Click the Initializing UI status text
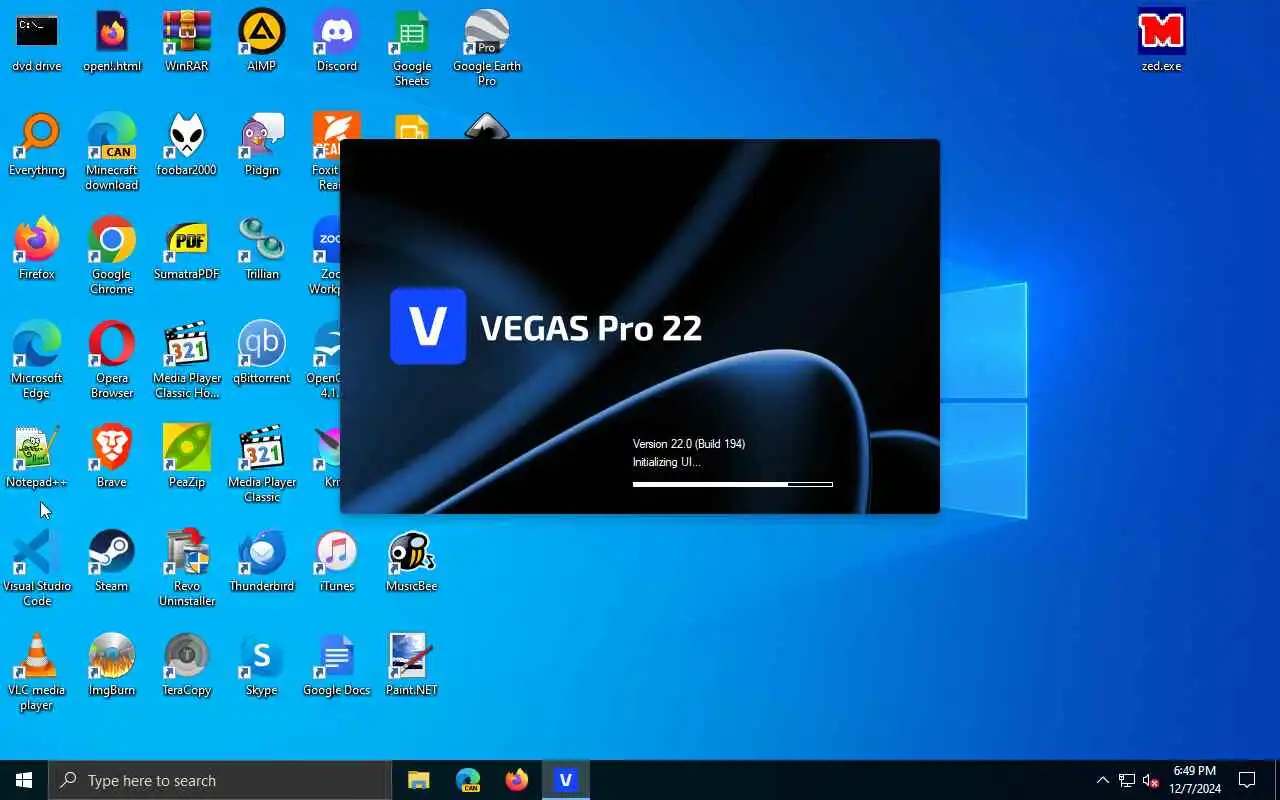This screenshot has width=1280, height=800. click(667, 462)
